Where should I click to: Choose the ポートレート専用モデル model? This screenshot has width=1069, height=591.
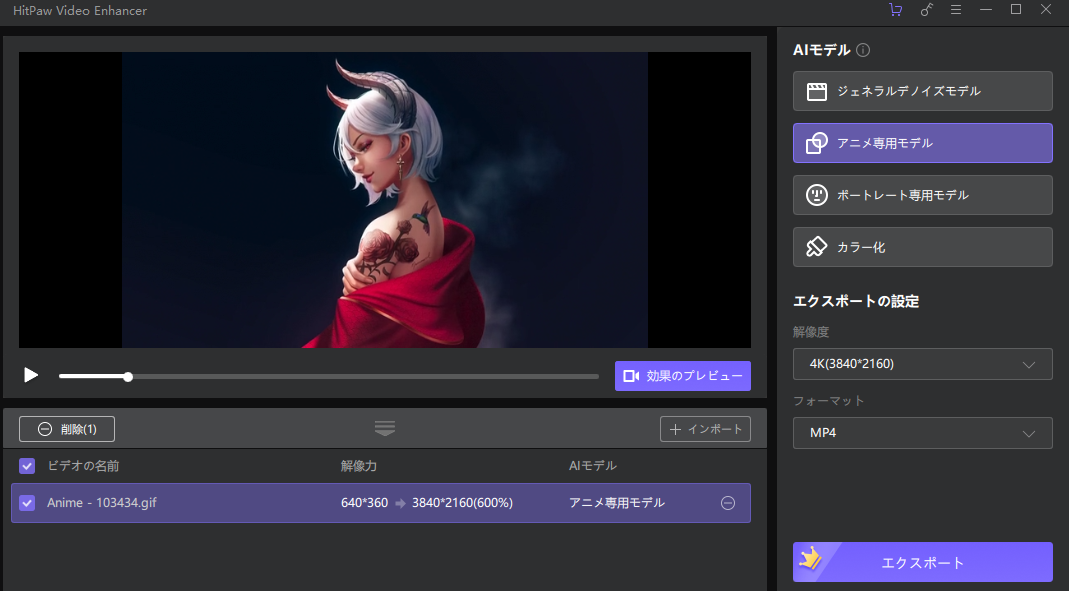point(922,195)
